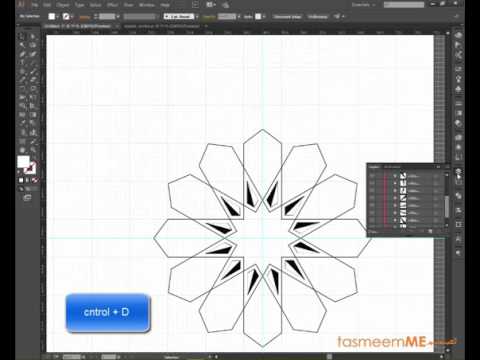Click the Preferences button
Image resolution: width=480 pixels, height=360 pixels.
(318, 16)
